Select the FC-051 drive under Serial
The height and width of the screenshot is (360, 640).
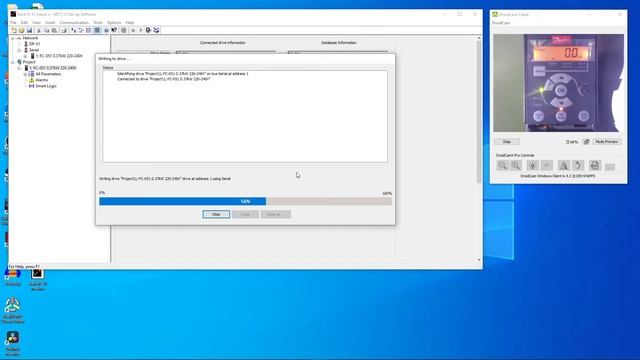tap(59, 56)
